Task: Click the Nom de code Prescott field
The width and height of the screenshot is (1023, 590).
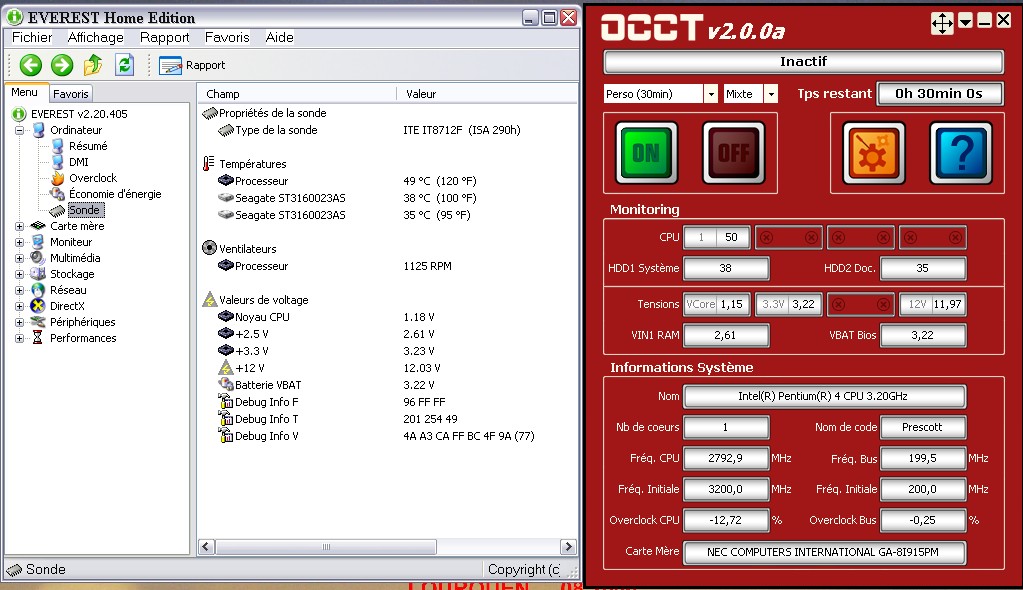Action: (x=922, y=427)
